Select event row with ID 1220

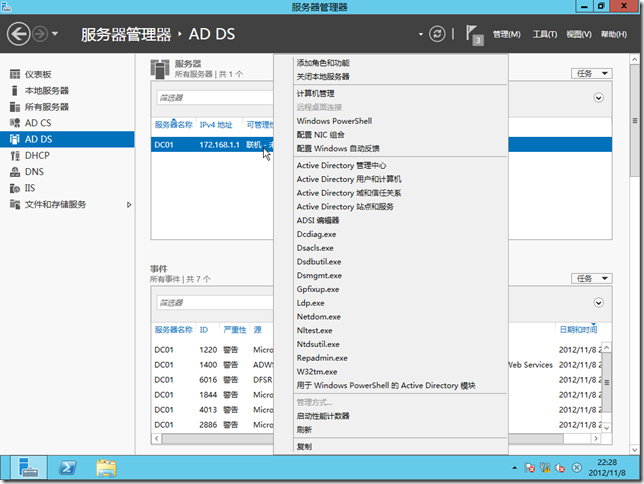pos(212,350)
